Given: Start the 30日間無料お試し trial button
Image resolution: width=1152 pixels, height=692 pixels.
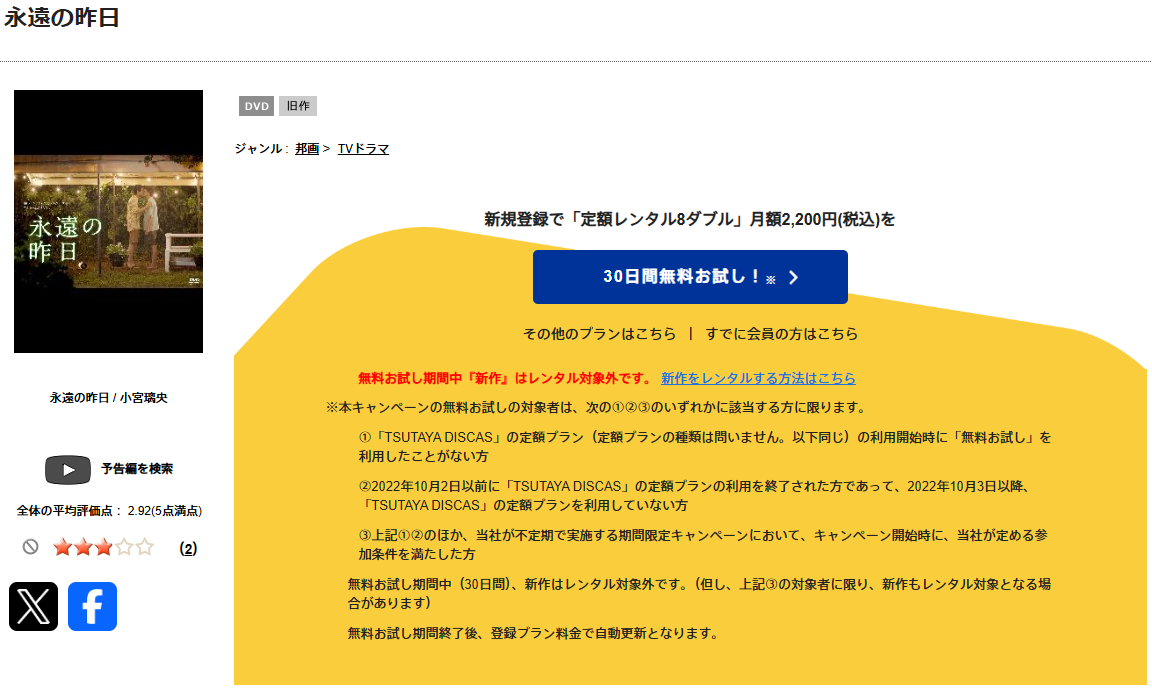Looking at the screenshot, I should coord(690,277).
